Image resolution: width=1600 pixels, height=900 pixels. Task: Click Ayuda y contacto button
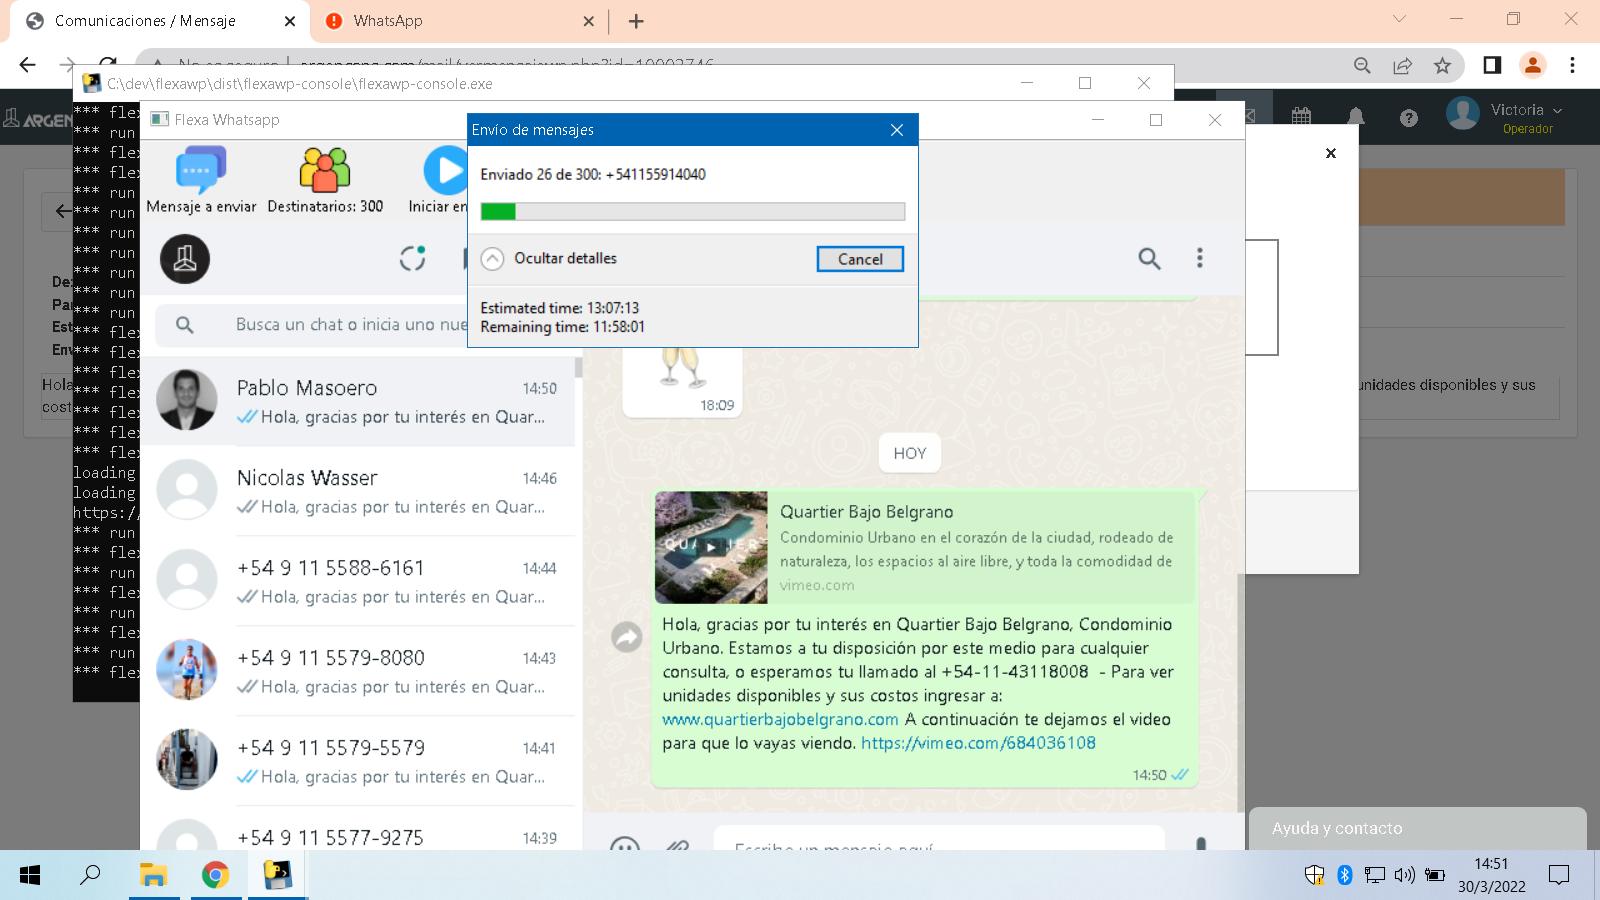1418,828
